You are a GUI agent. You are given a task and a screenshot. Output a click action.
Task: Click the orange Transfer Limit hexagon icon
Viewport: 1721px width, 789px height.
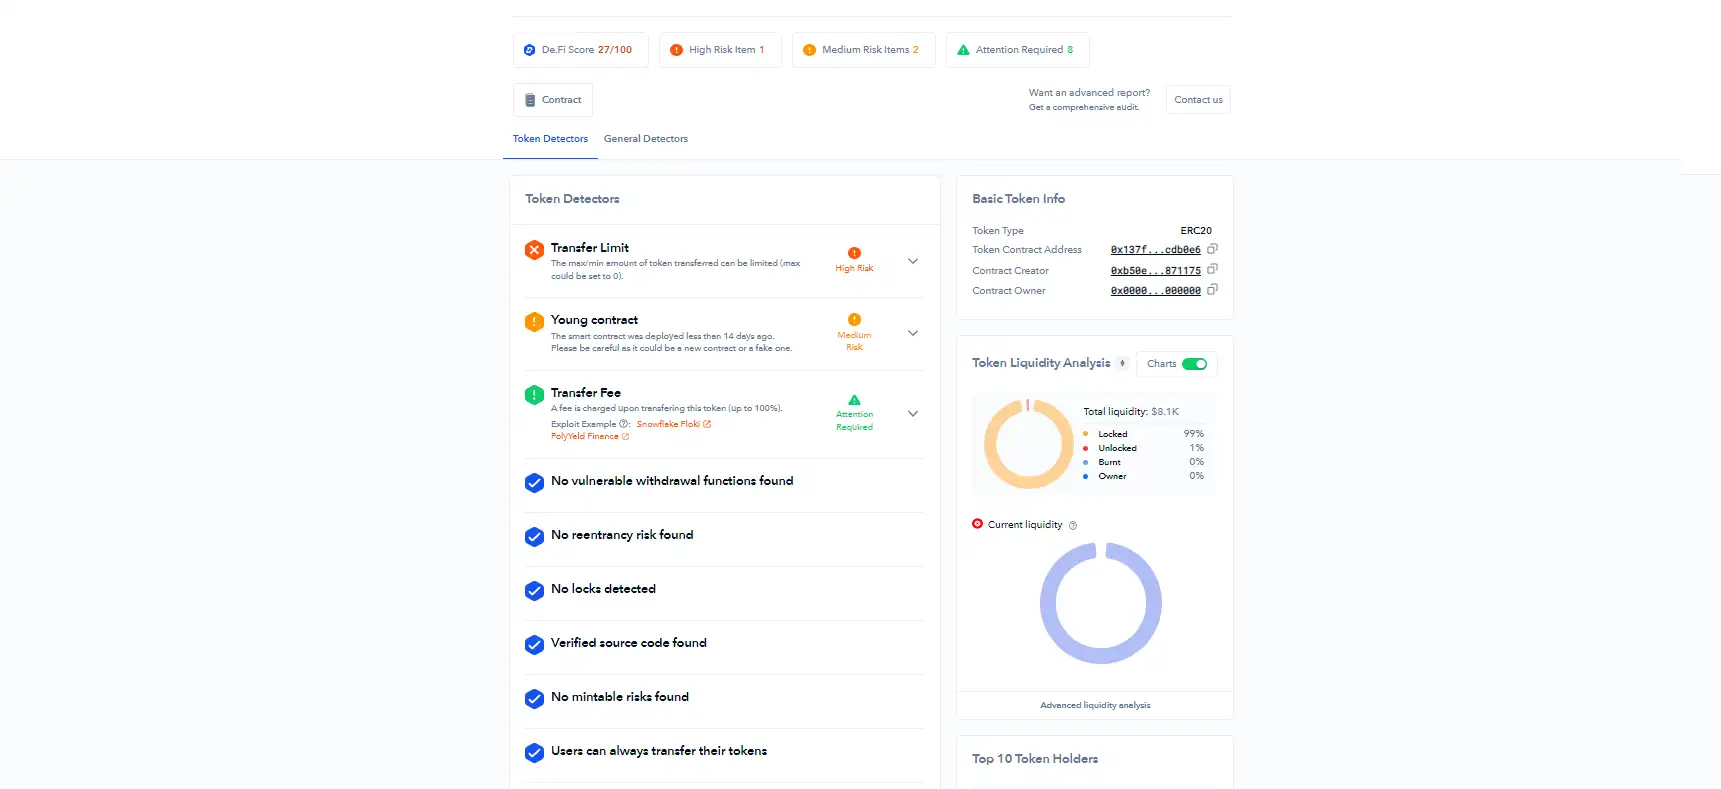[535, 249]
